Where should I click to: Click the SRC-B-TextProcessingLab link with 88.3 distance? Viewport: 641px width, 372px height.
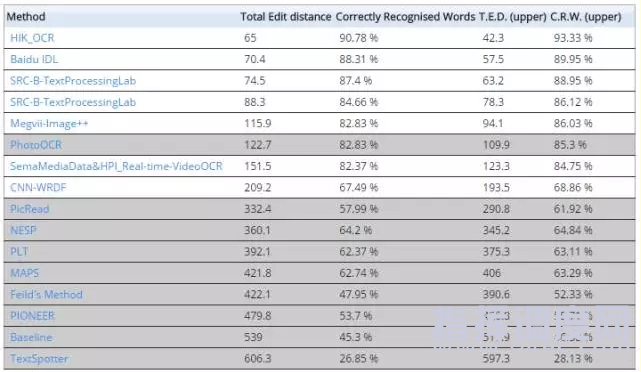point(73,102)
